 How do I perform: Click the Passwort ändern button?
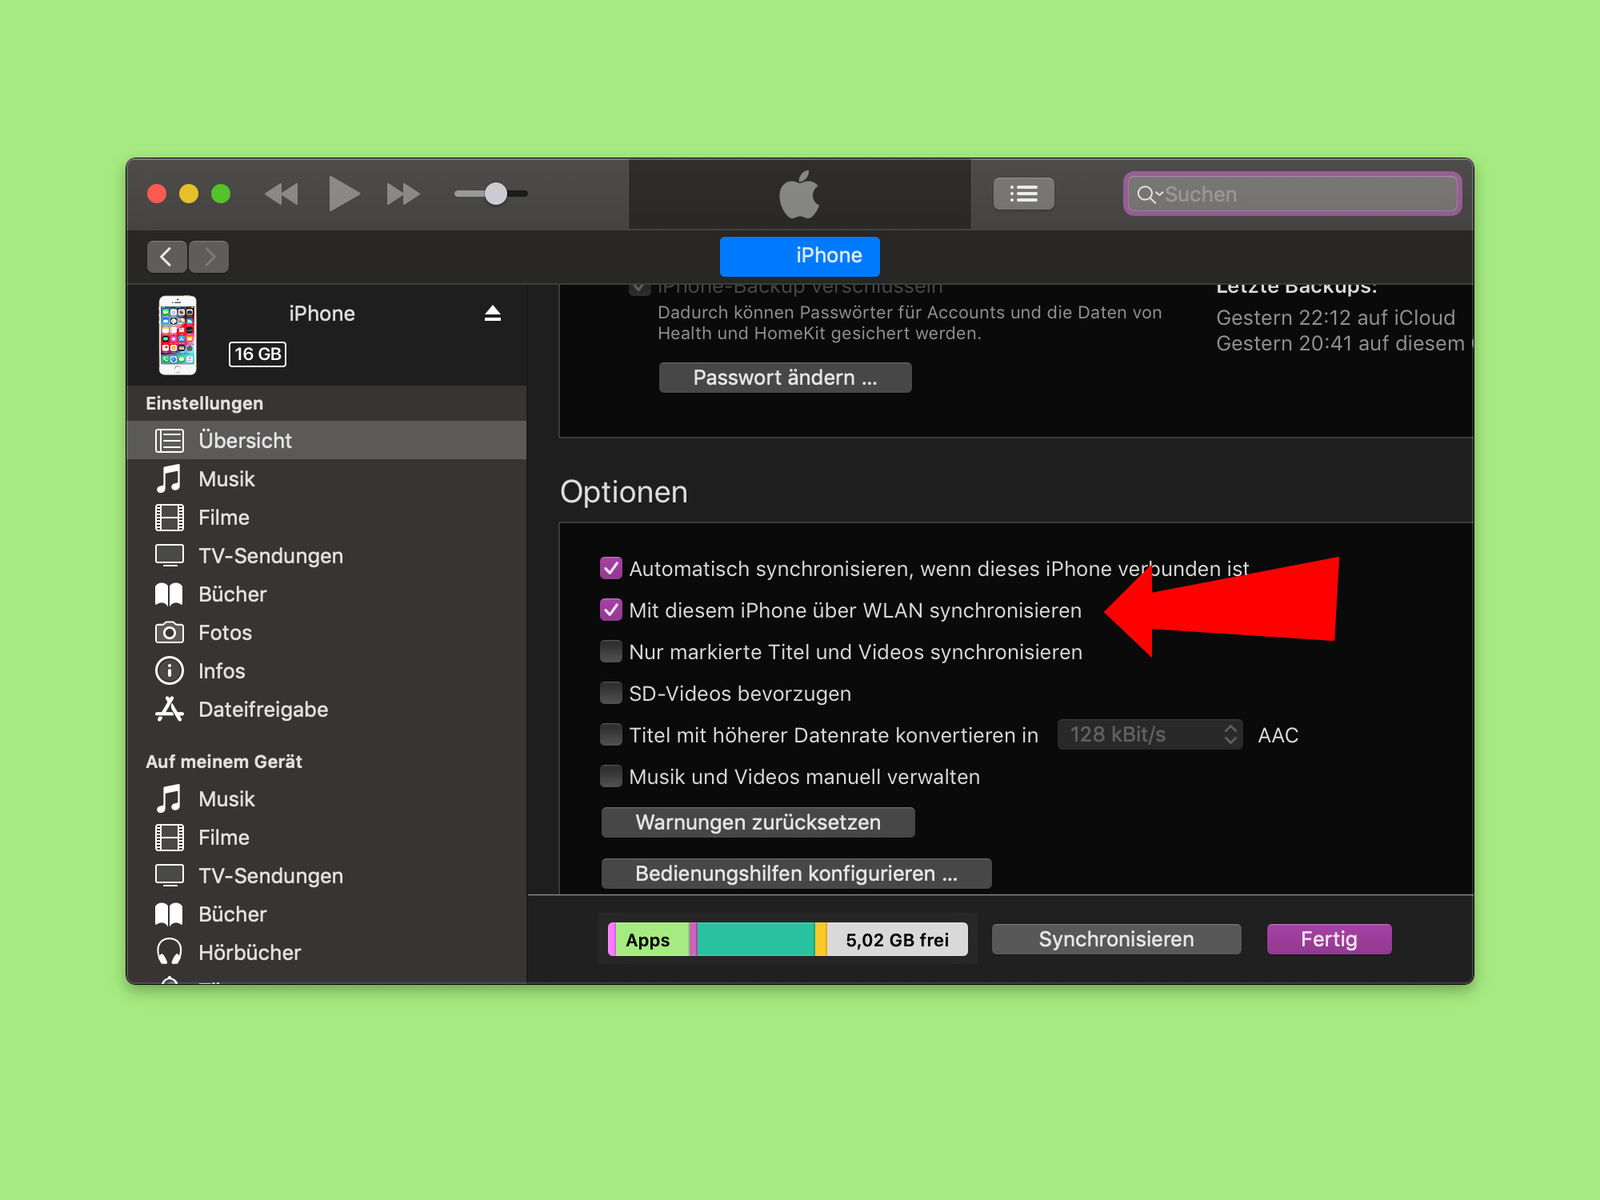(x=785, y=378)
